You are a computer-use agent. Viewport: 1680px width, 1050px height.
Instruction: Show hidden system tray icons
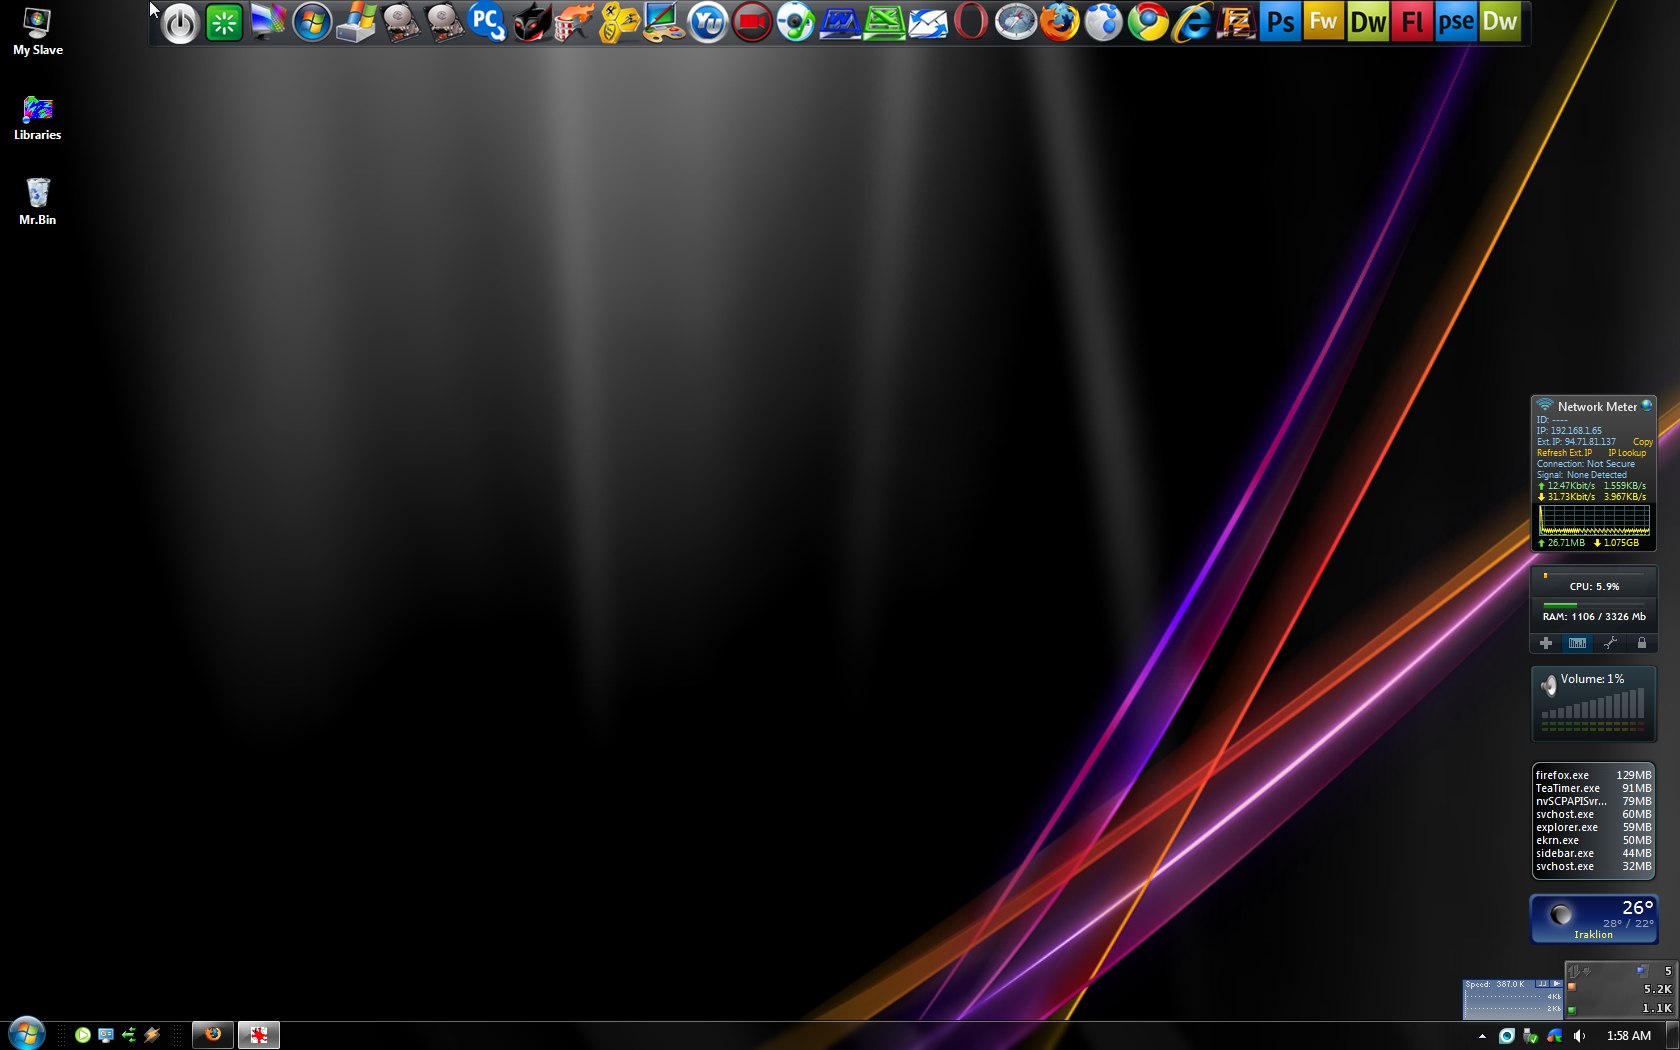click(x=1482, y=1036)
